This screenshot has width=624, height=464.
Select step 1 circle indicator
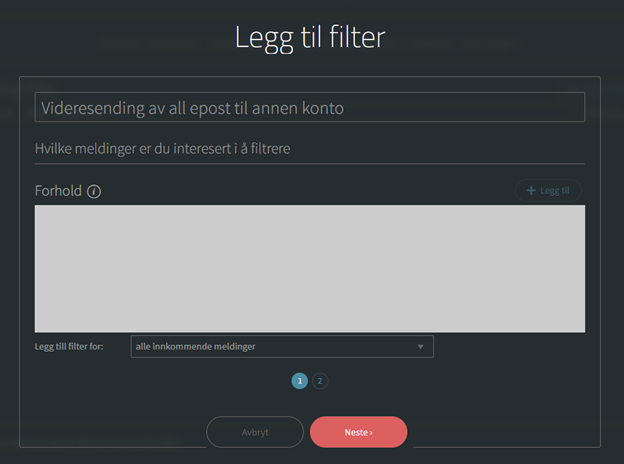300,381
